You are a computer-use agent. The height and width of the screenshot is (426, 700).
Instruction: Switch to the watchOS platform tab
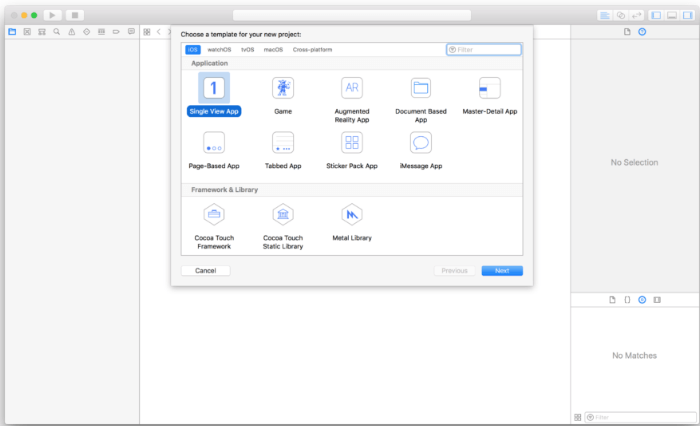tap(219, 49)
